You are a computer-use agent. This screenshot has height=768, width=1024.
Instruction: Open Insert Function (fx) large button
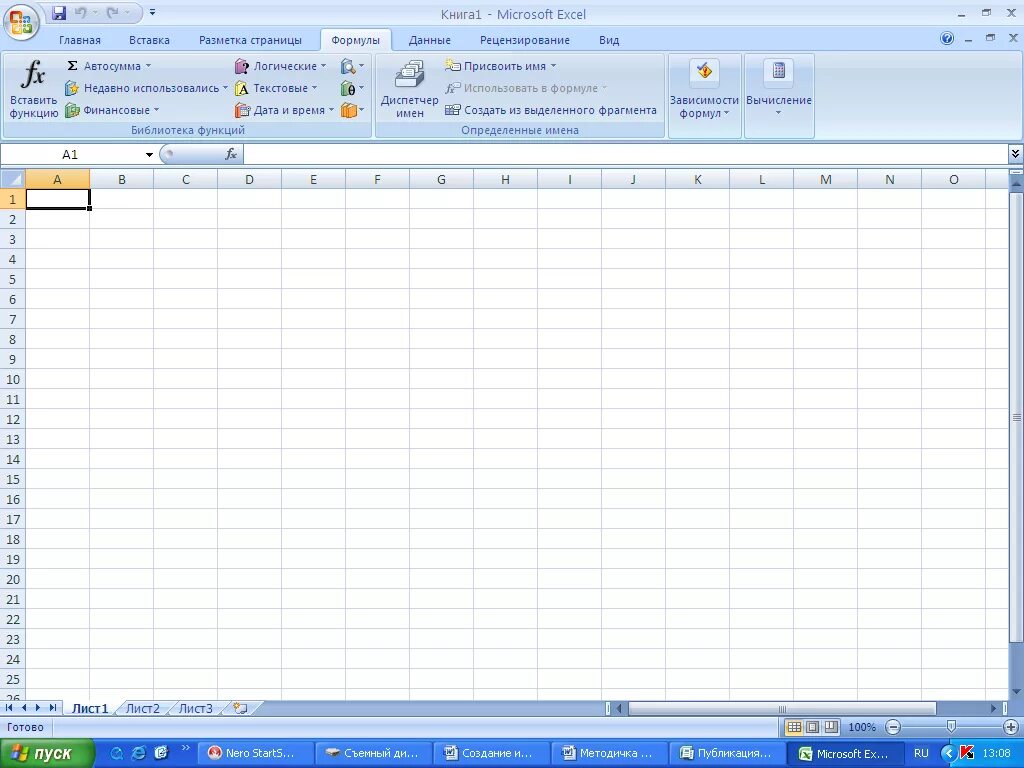(x=33, y=89)
